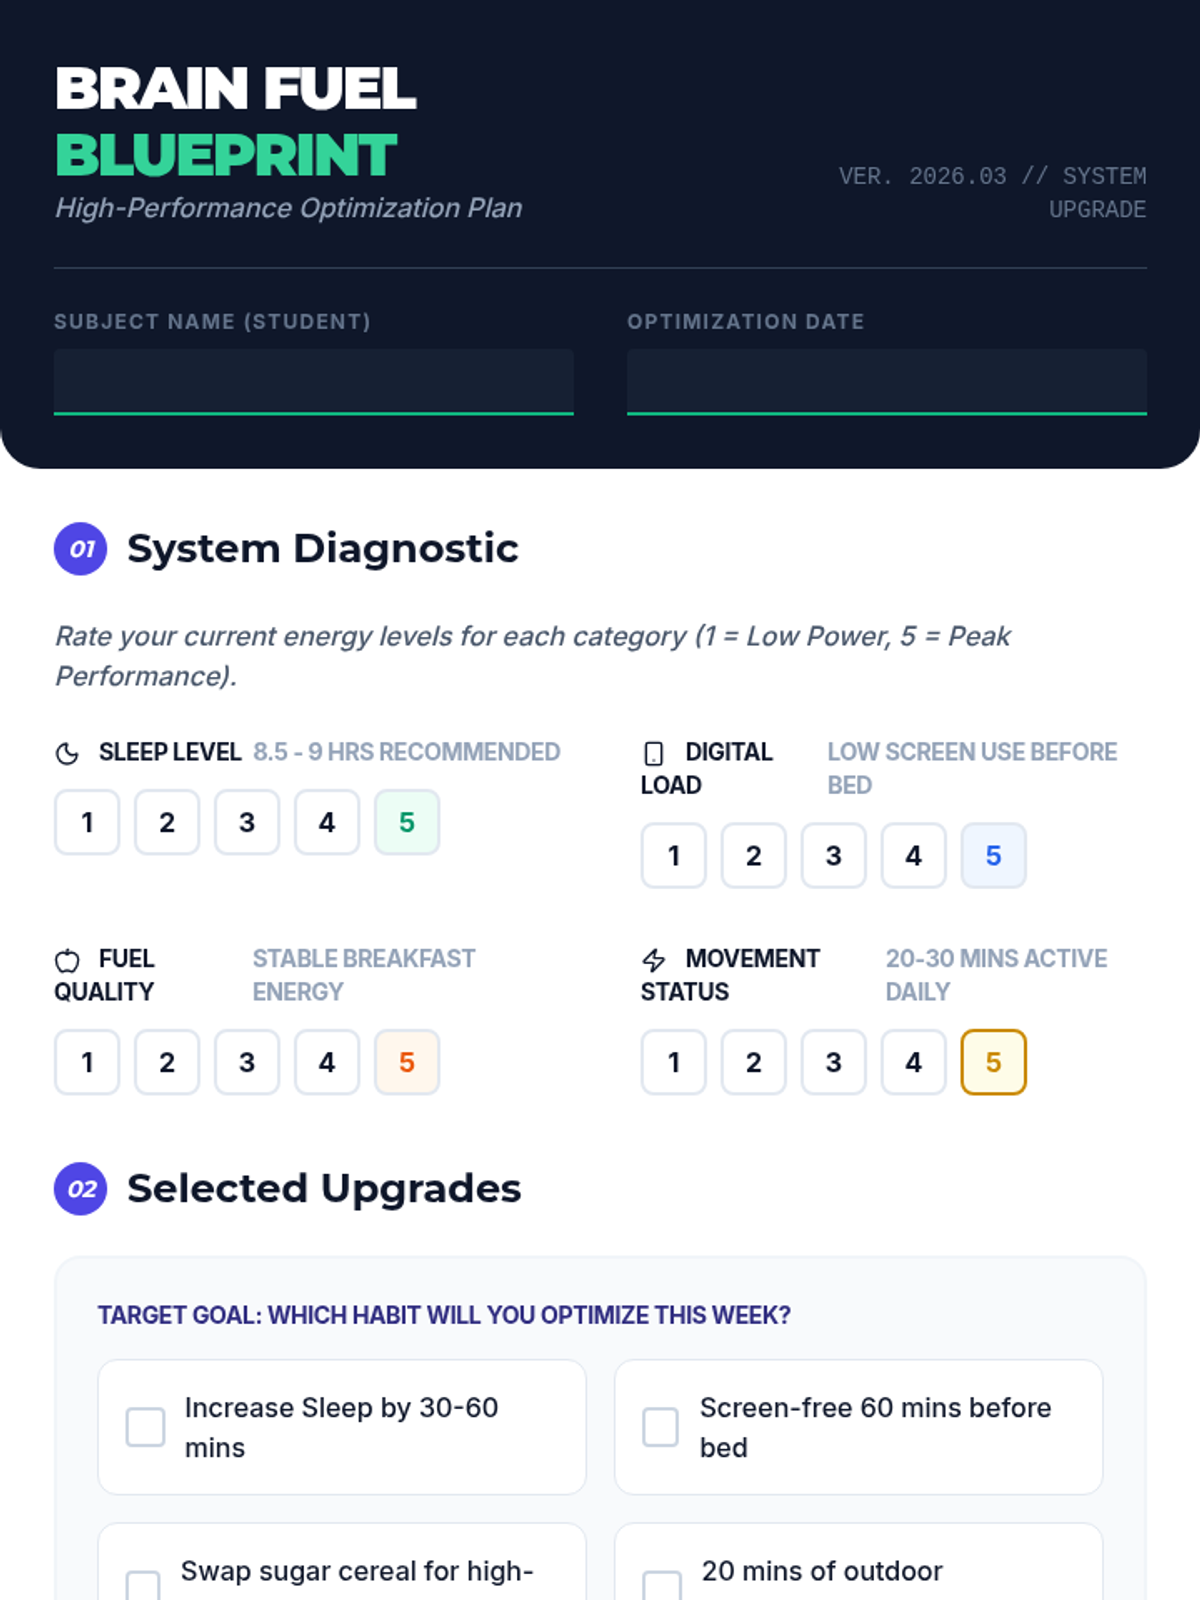Tick the Swap sugar cereal checkbox
This screenshot has width=1200, height=1600.
(143, 1586)
